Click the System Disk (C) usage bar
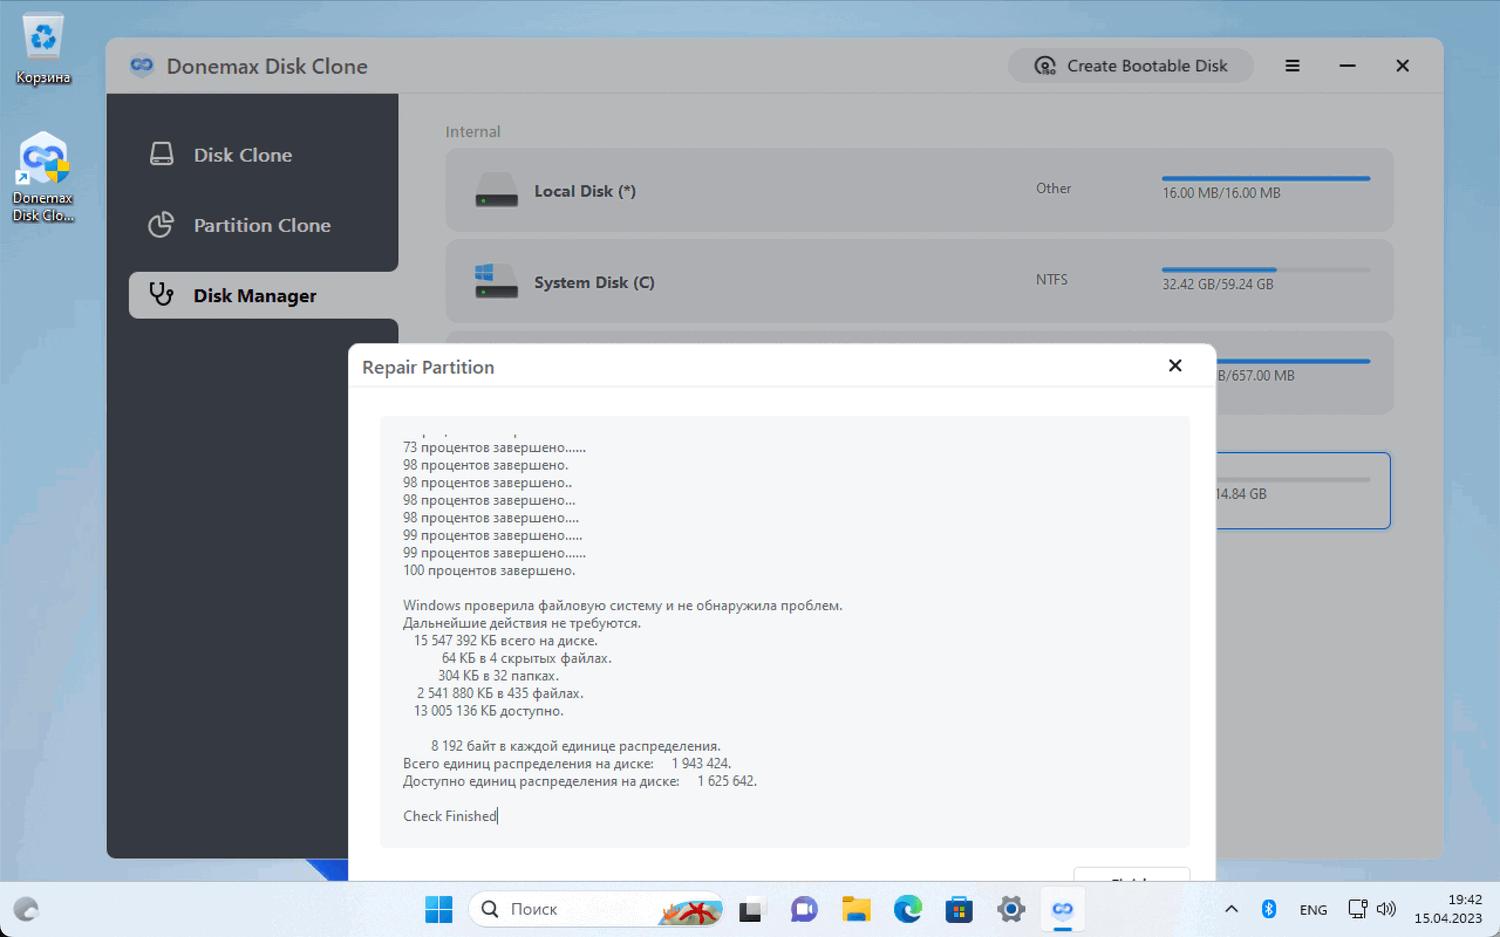The height and width of the screenshot is (937, 1500). pyautogui.click(x=1266, y=269)
